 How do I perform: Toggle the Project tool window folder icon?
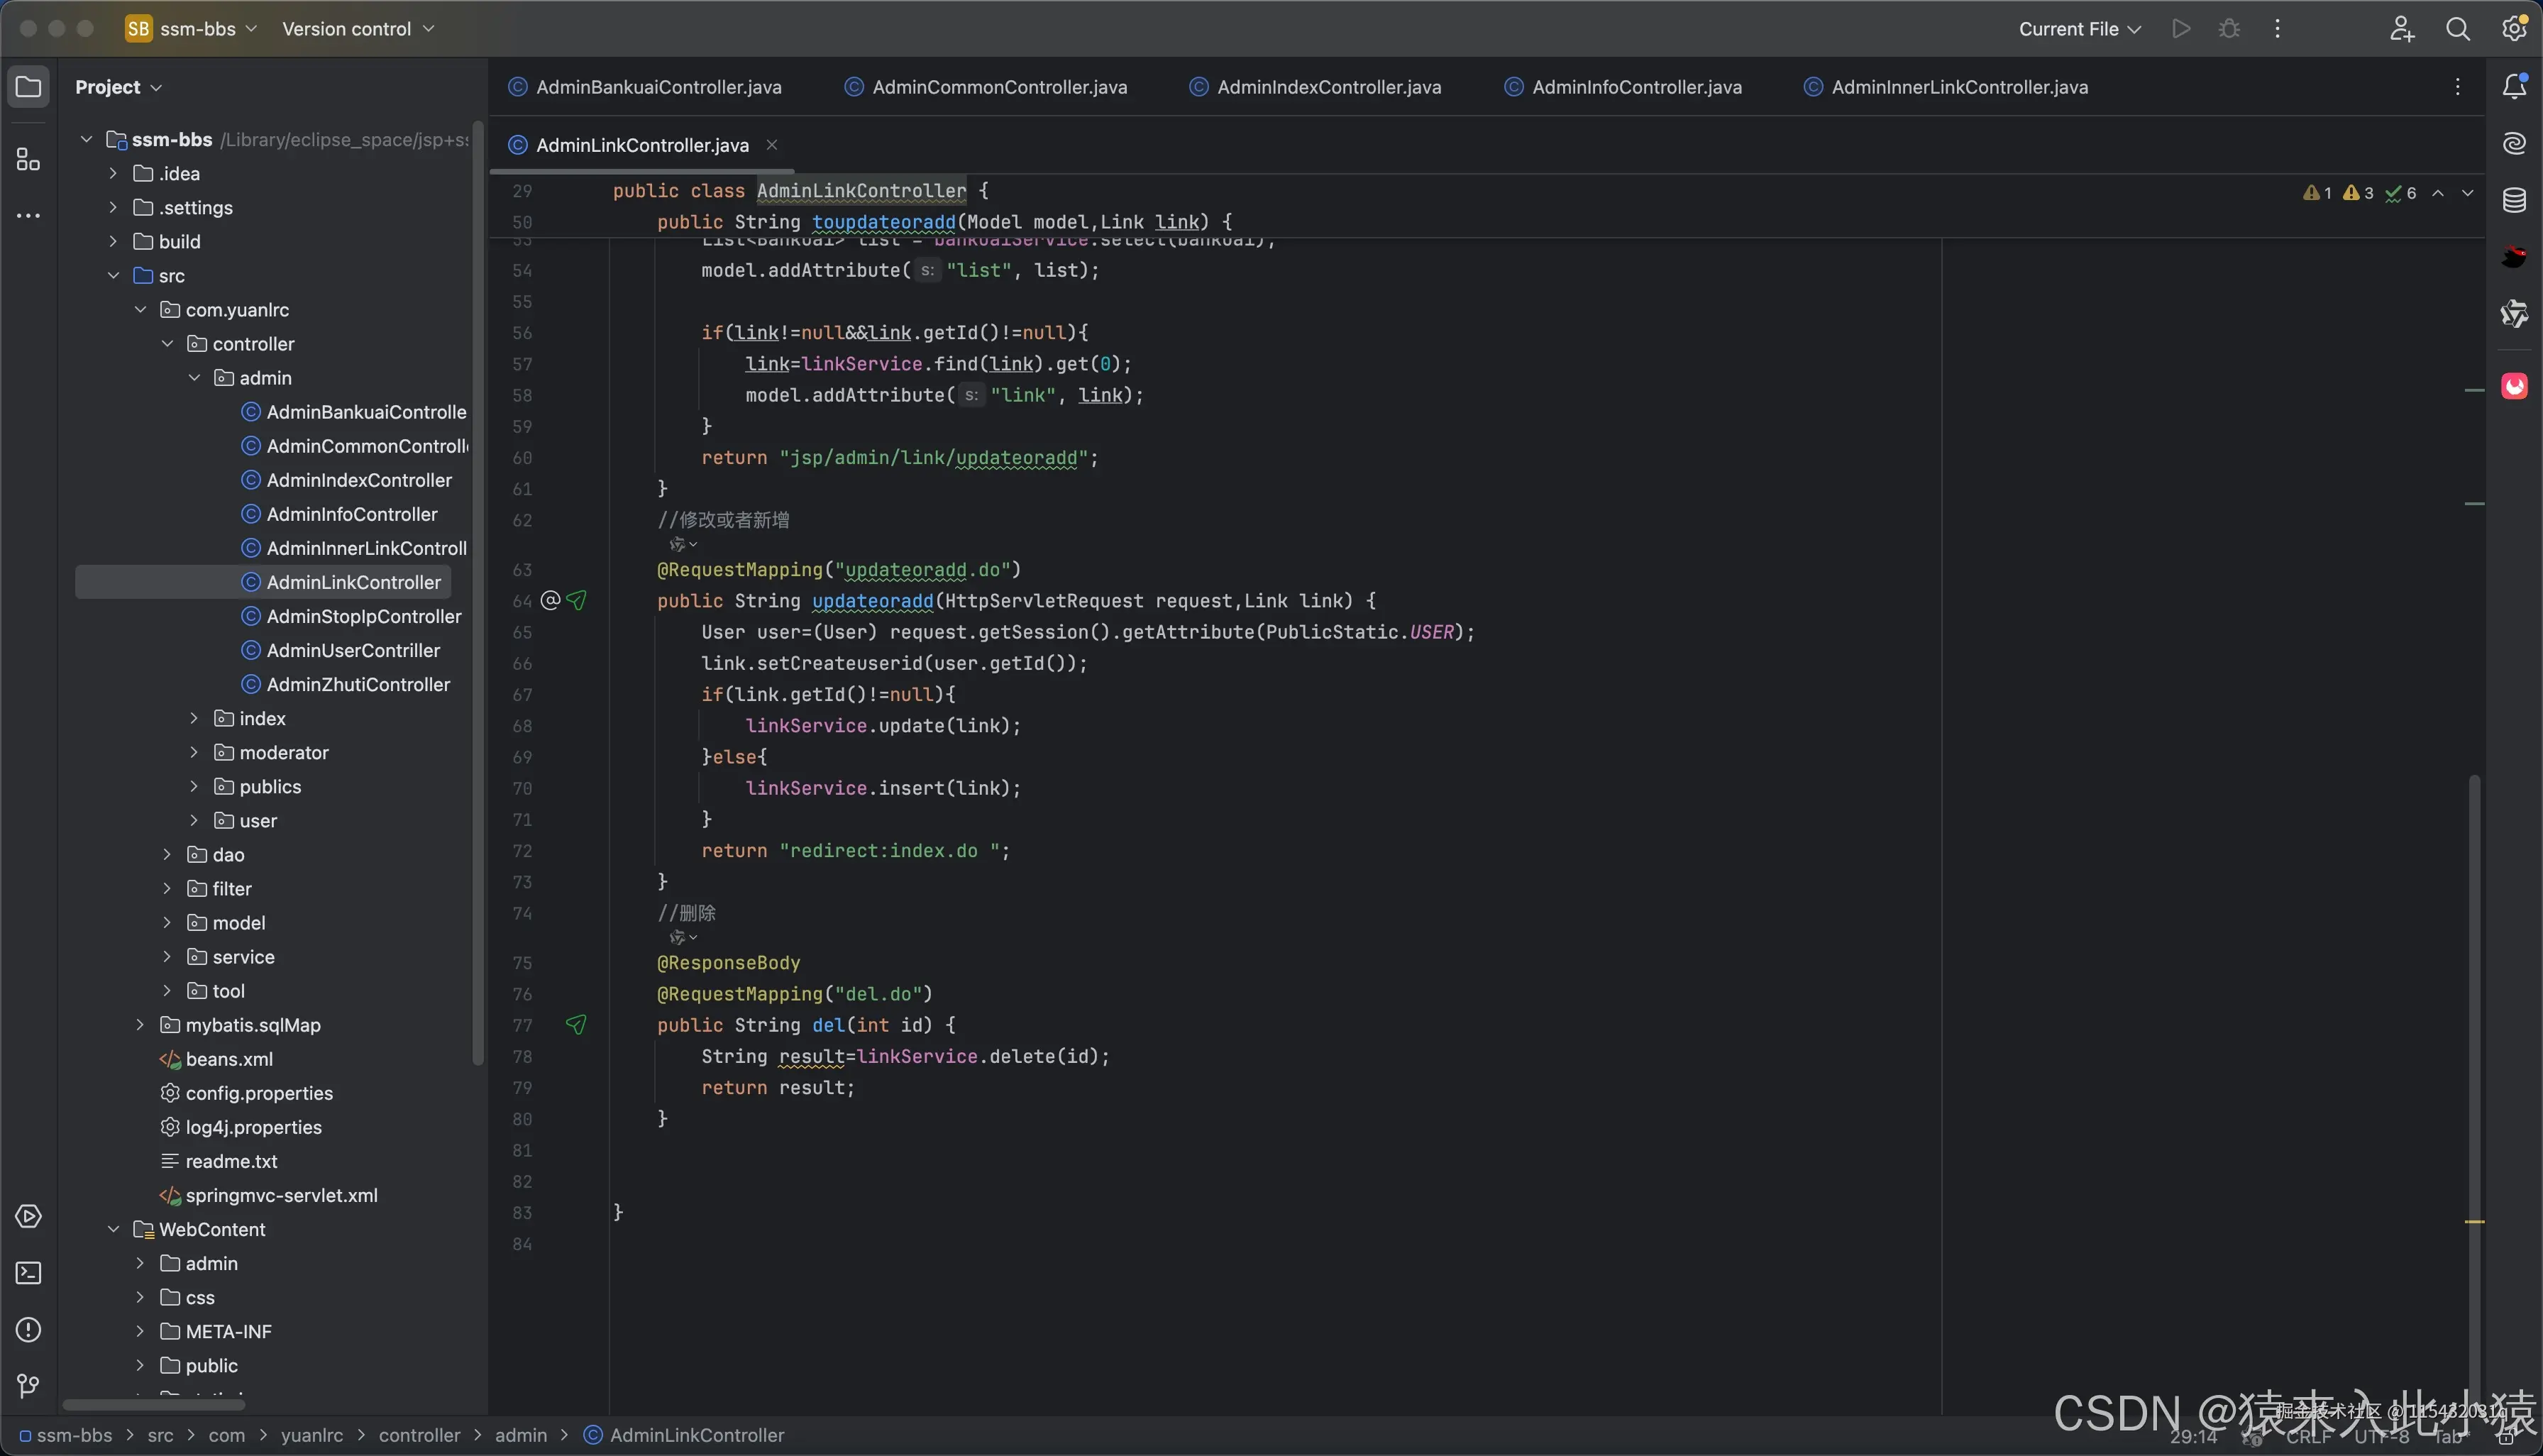28,87
